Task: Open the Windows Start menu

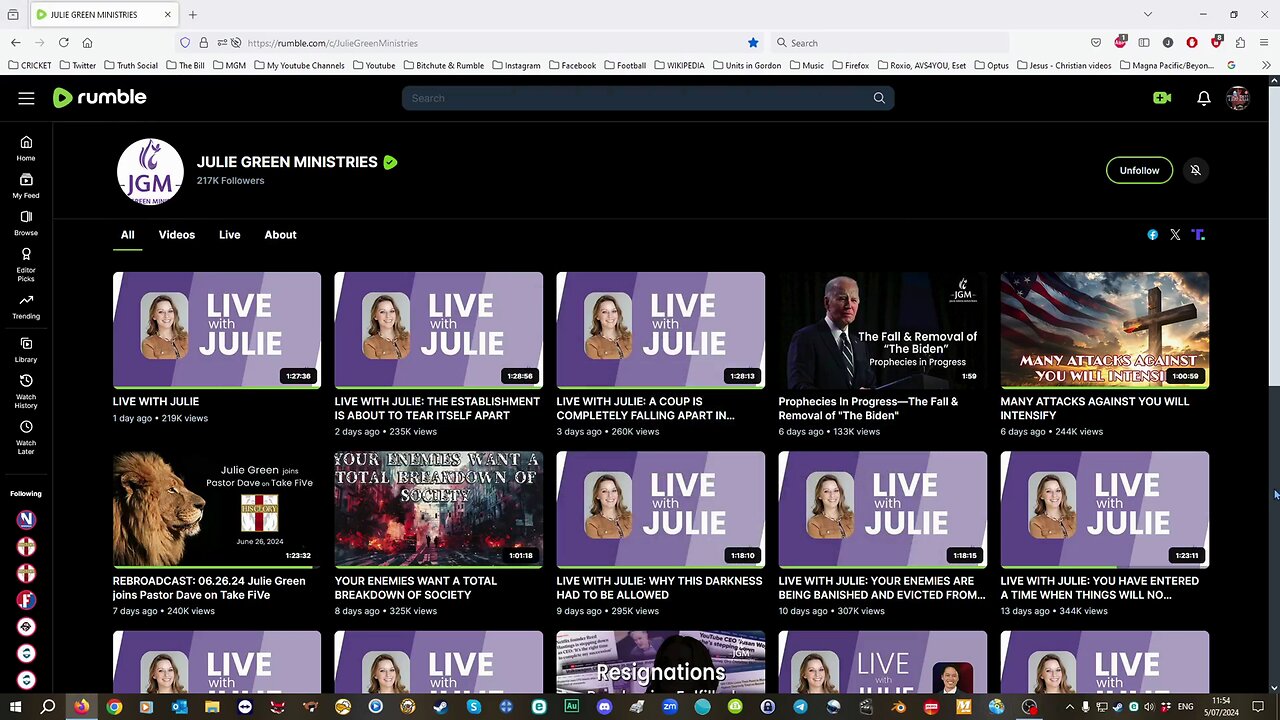Action: click(15, 707)
